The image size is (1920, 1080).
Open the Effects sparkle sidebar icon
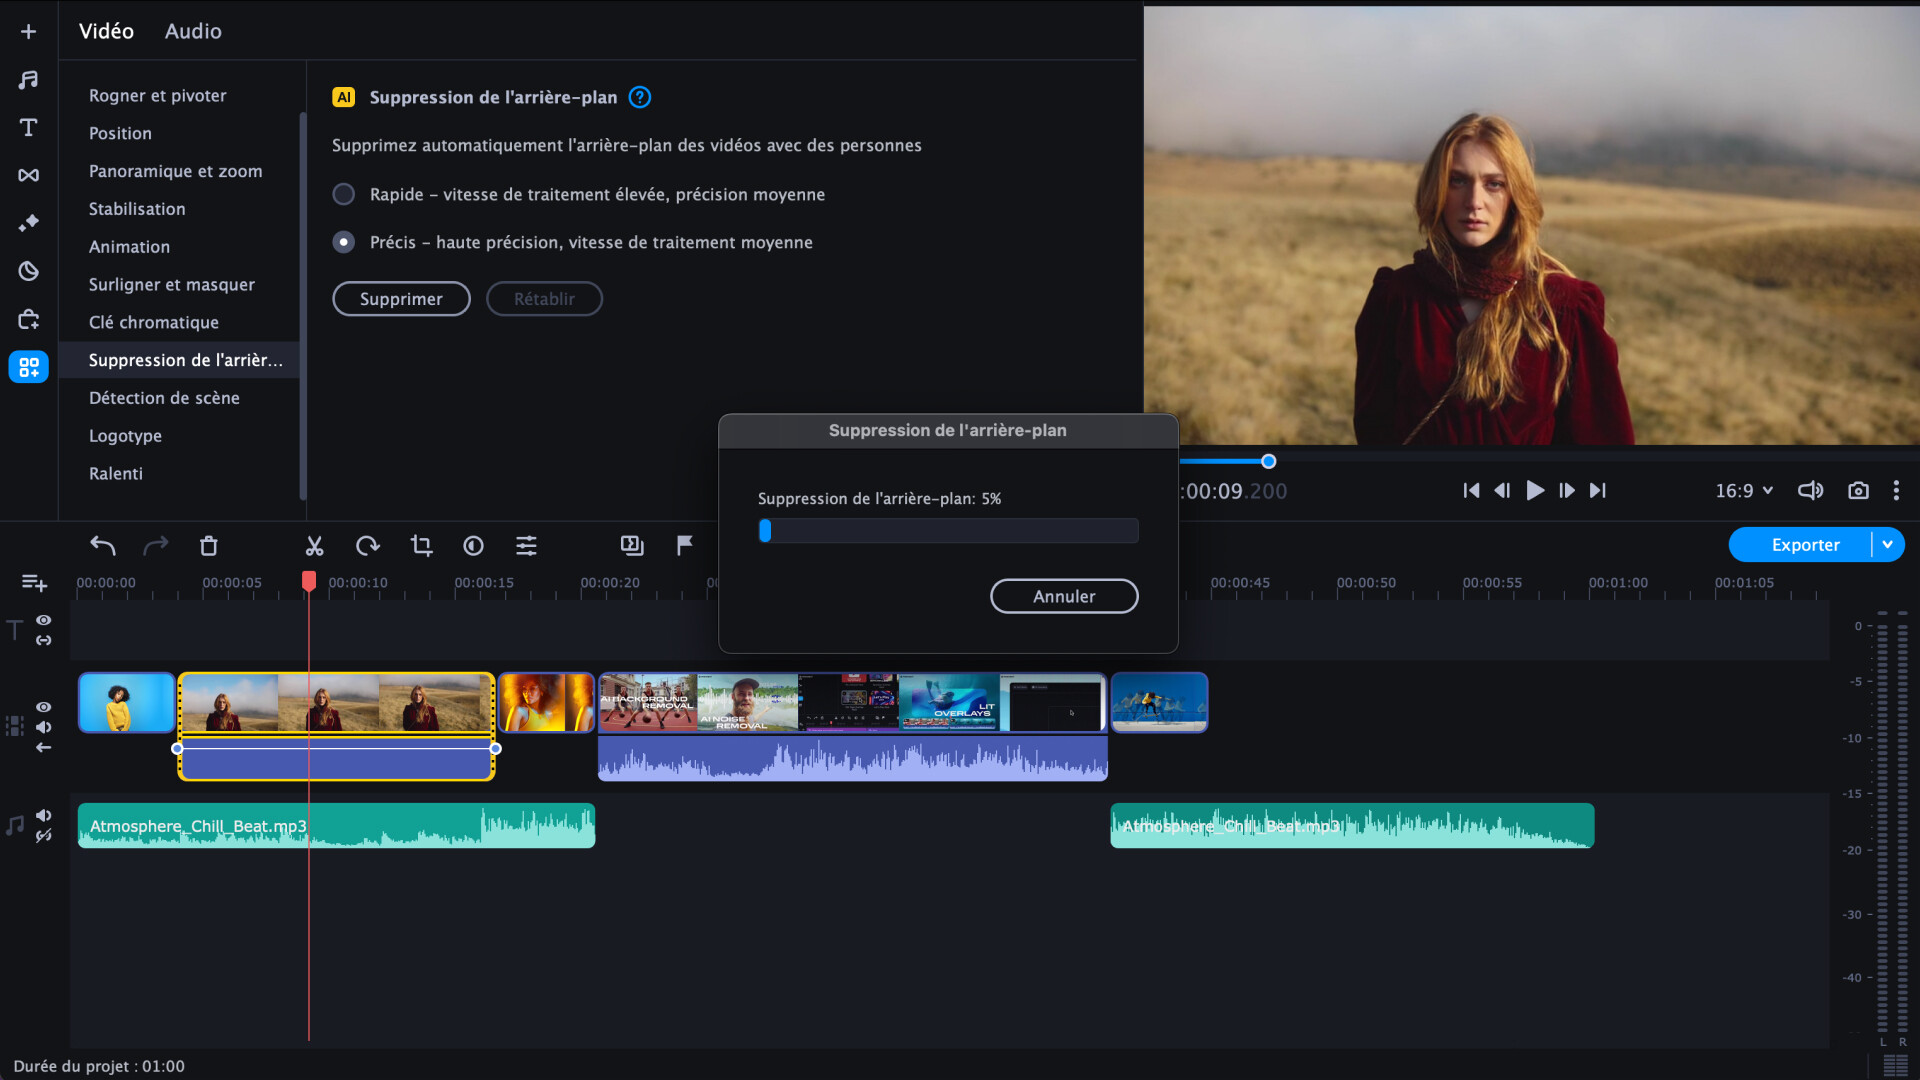click(28, 222)
